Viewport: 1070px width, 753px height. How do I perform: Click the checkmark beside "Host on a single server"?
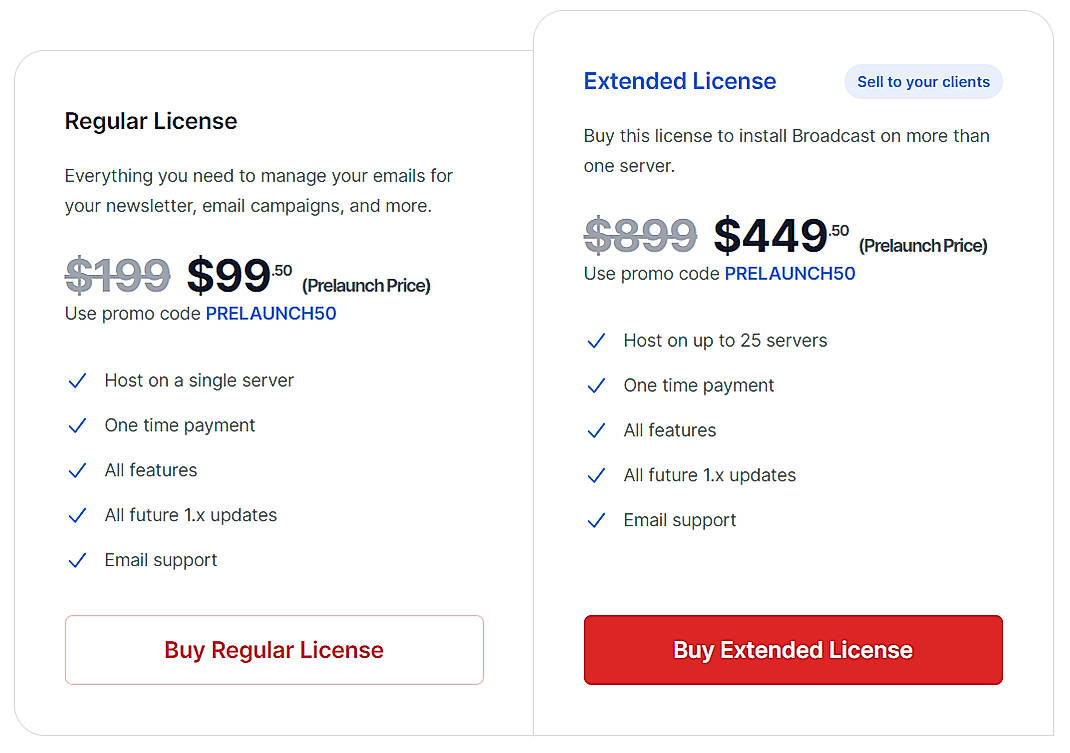click(x=78, y=381)
